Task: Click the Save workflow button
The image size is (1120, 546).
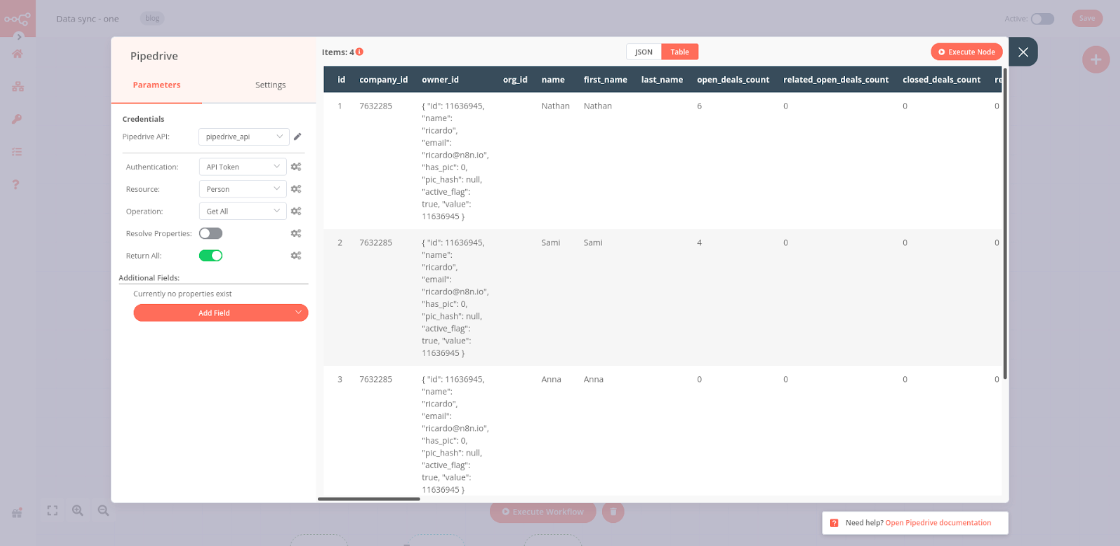Action: pyautogui.click(x=1087, y=19)
